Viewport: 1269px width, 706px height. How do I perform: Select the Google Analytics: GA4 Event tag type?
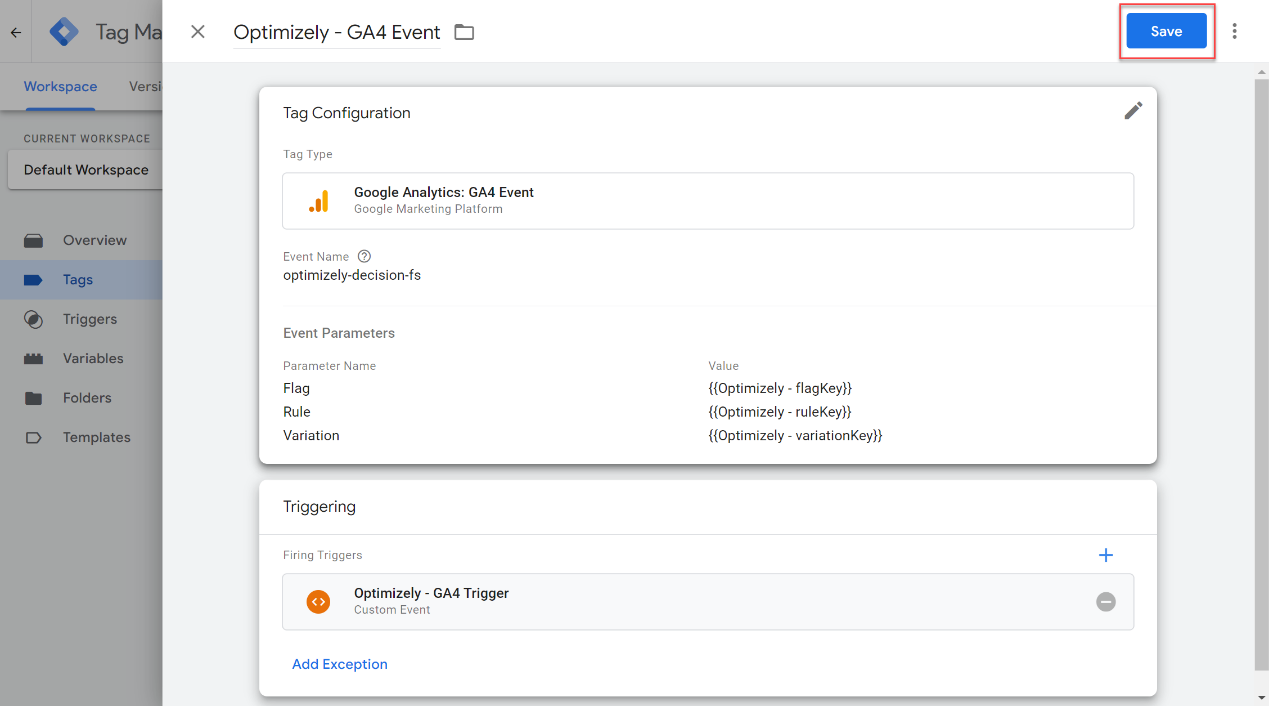tap(708, 201)
